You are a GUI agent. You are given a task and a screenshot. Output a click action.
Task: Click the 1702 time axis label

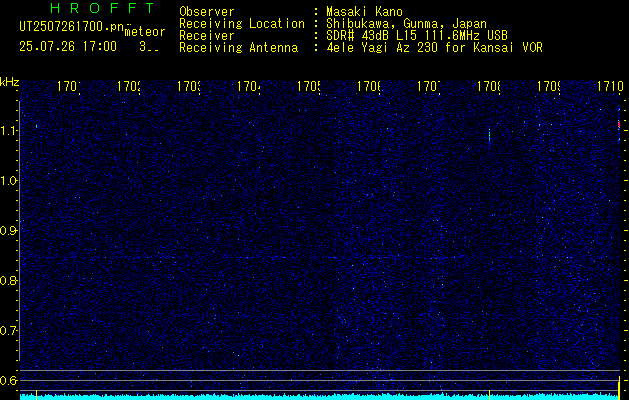(x=129, y=86)
